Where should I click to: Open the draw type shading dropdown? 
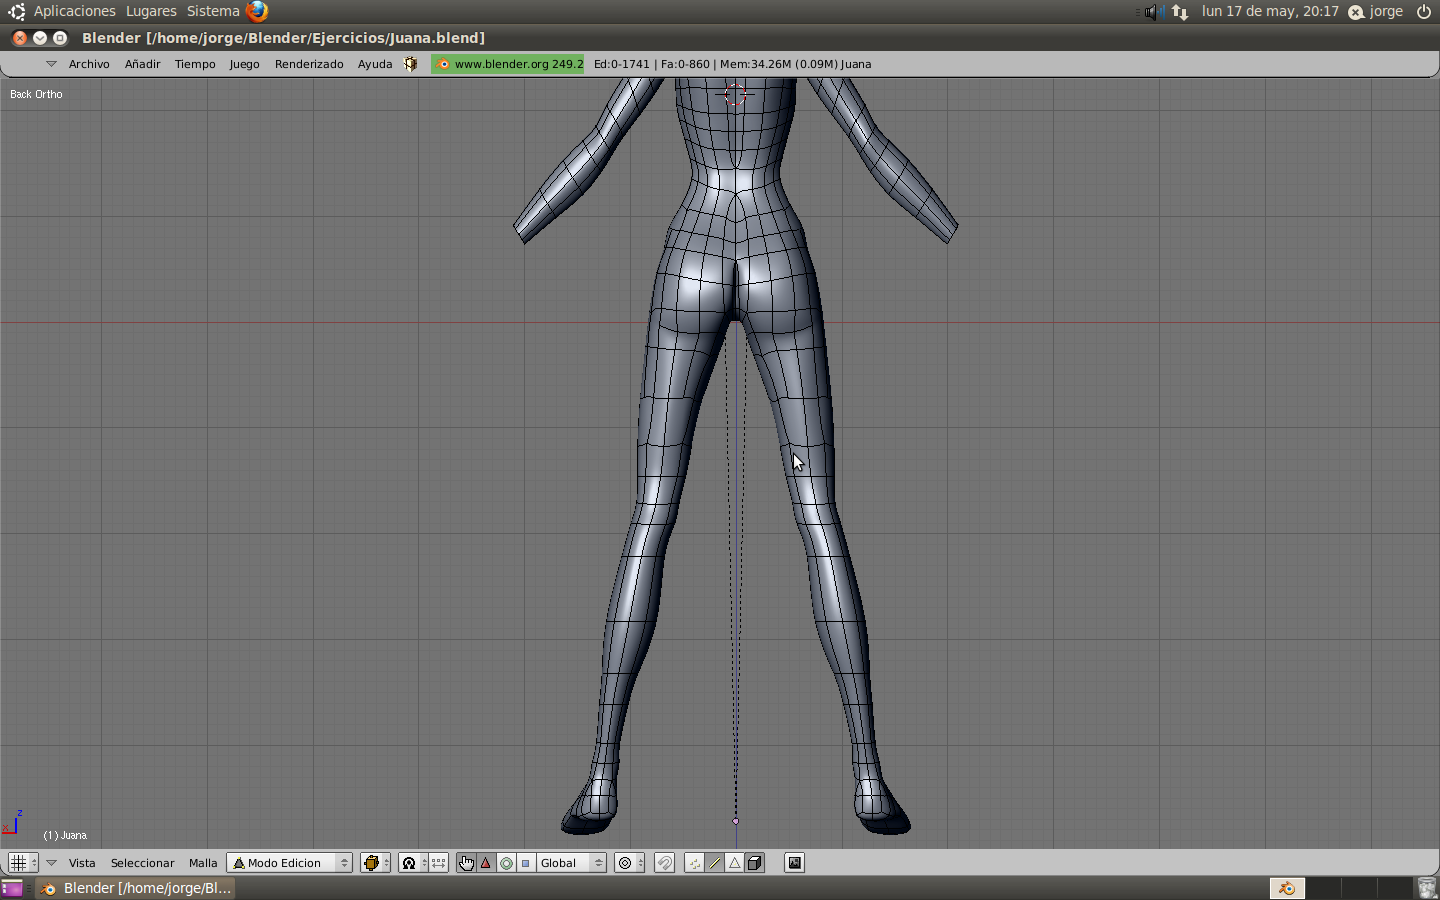[375, 863]
